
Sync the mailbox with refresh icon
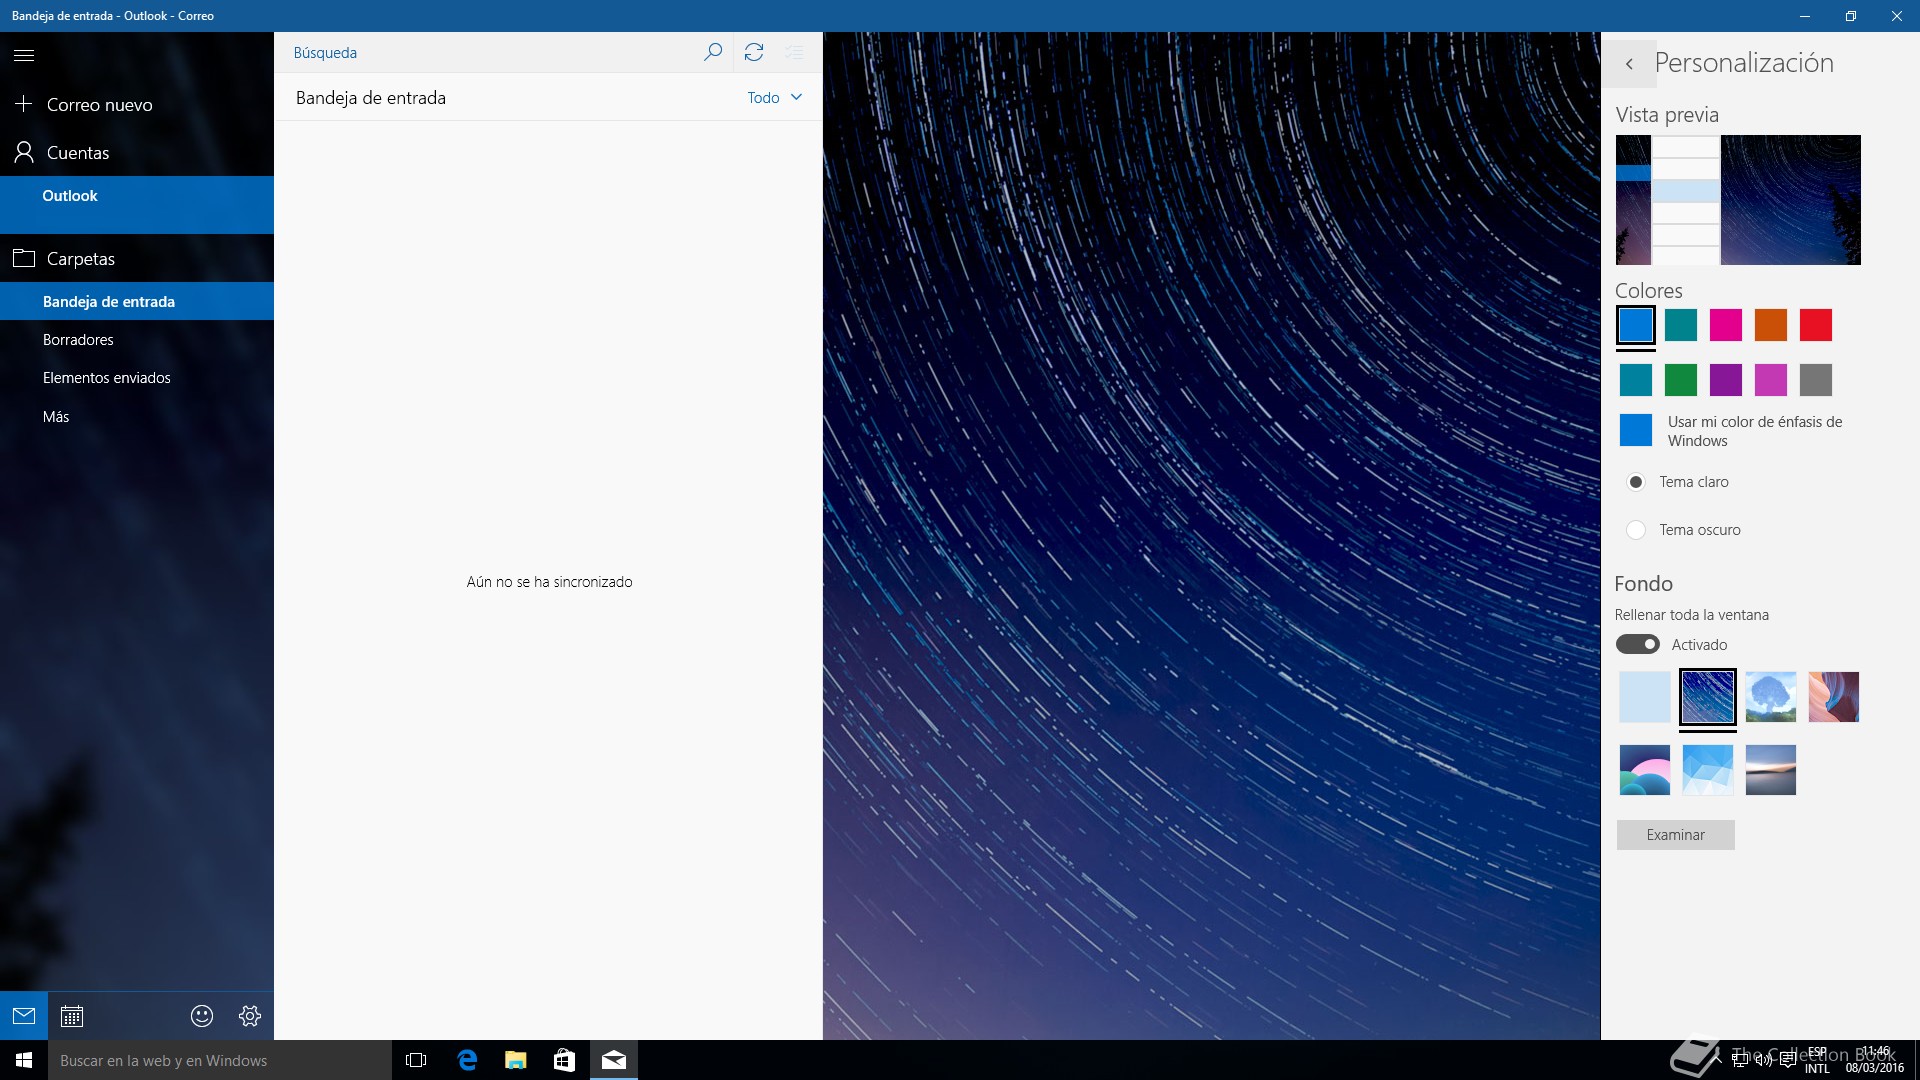pos(754,52)
